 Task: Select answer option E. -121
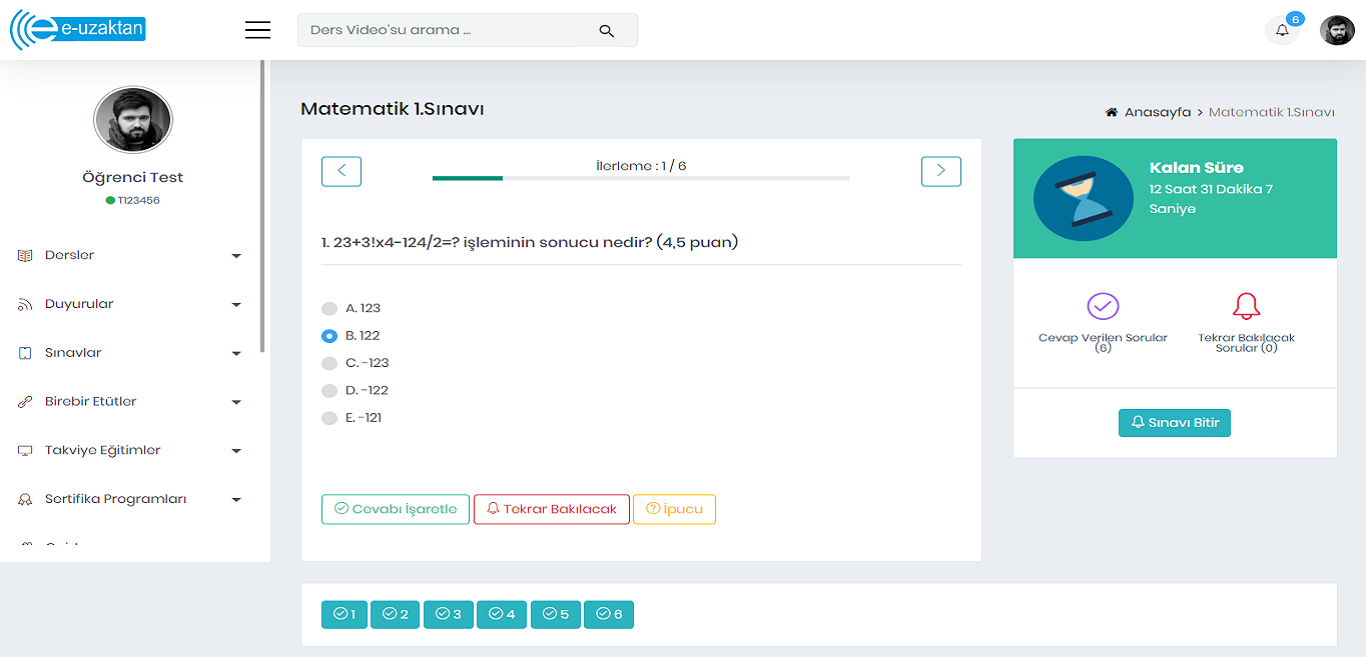(x=329, y=419)
